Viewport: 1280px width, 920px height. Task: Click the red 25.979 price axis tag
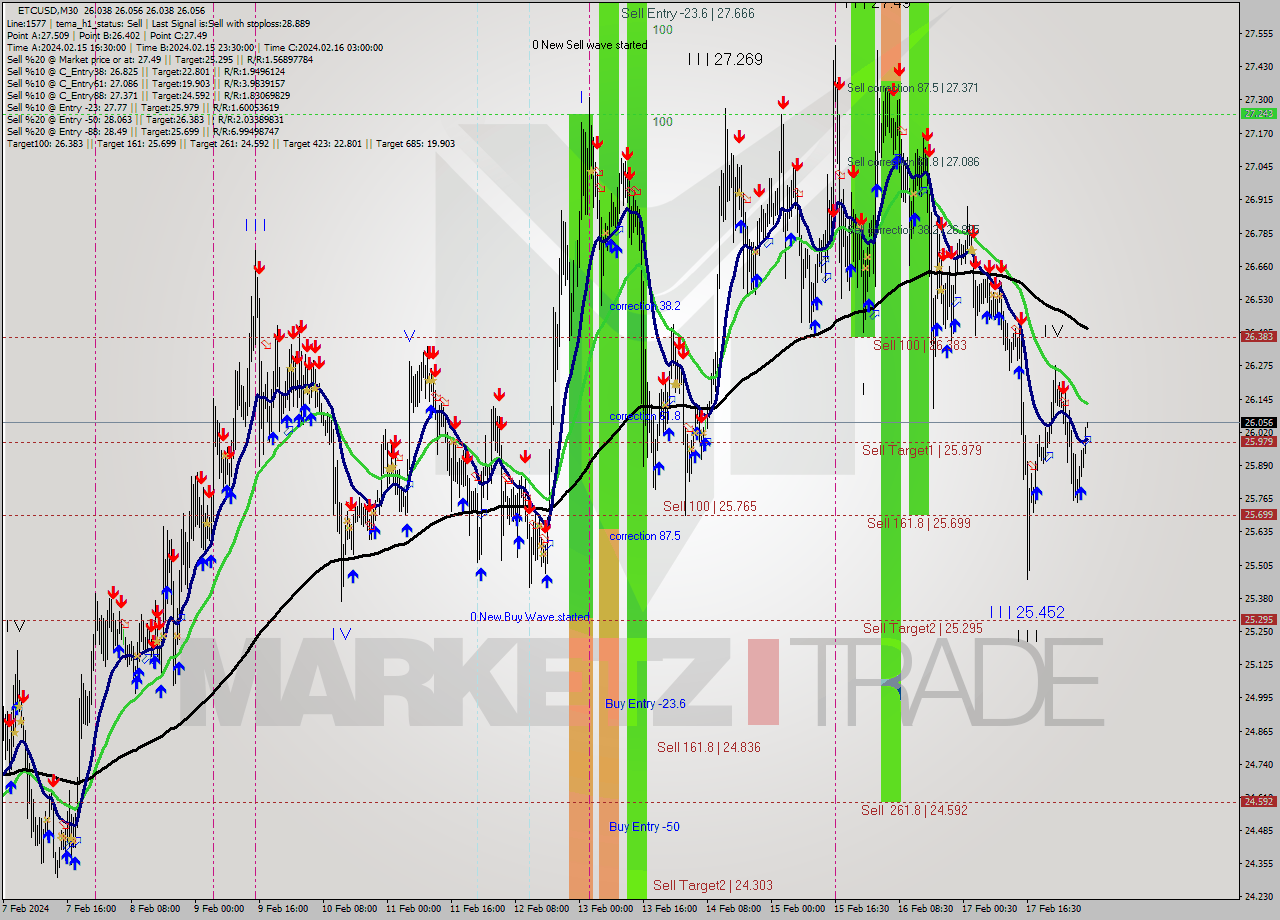tap(1259, 441)
